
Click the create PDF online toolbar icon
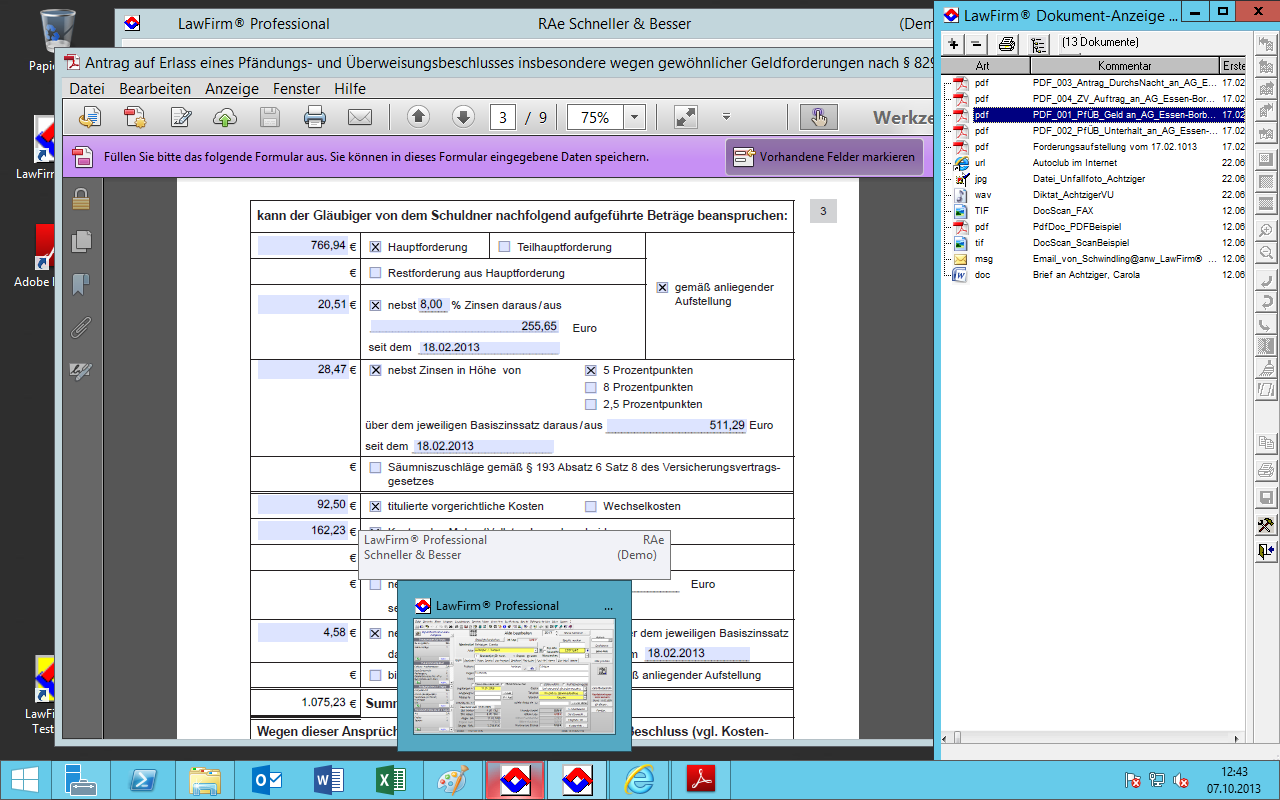[135, 118]
